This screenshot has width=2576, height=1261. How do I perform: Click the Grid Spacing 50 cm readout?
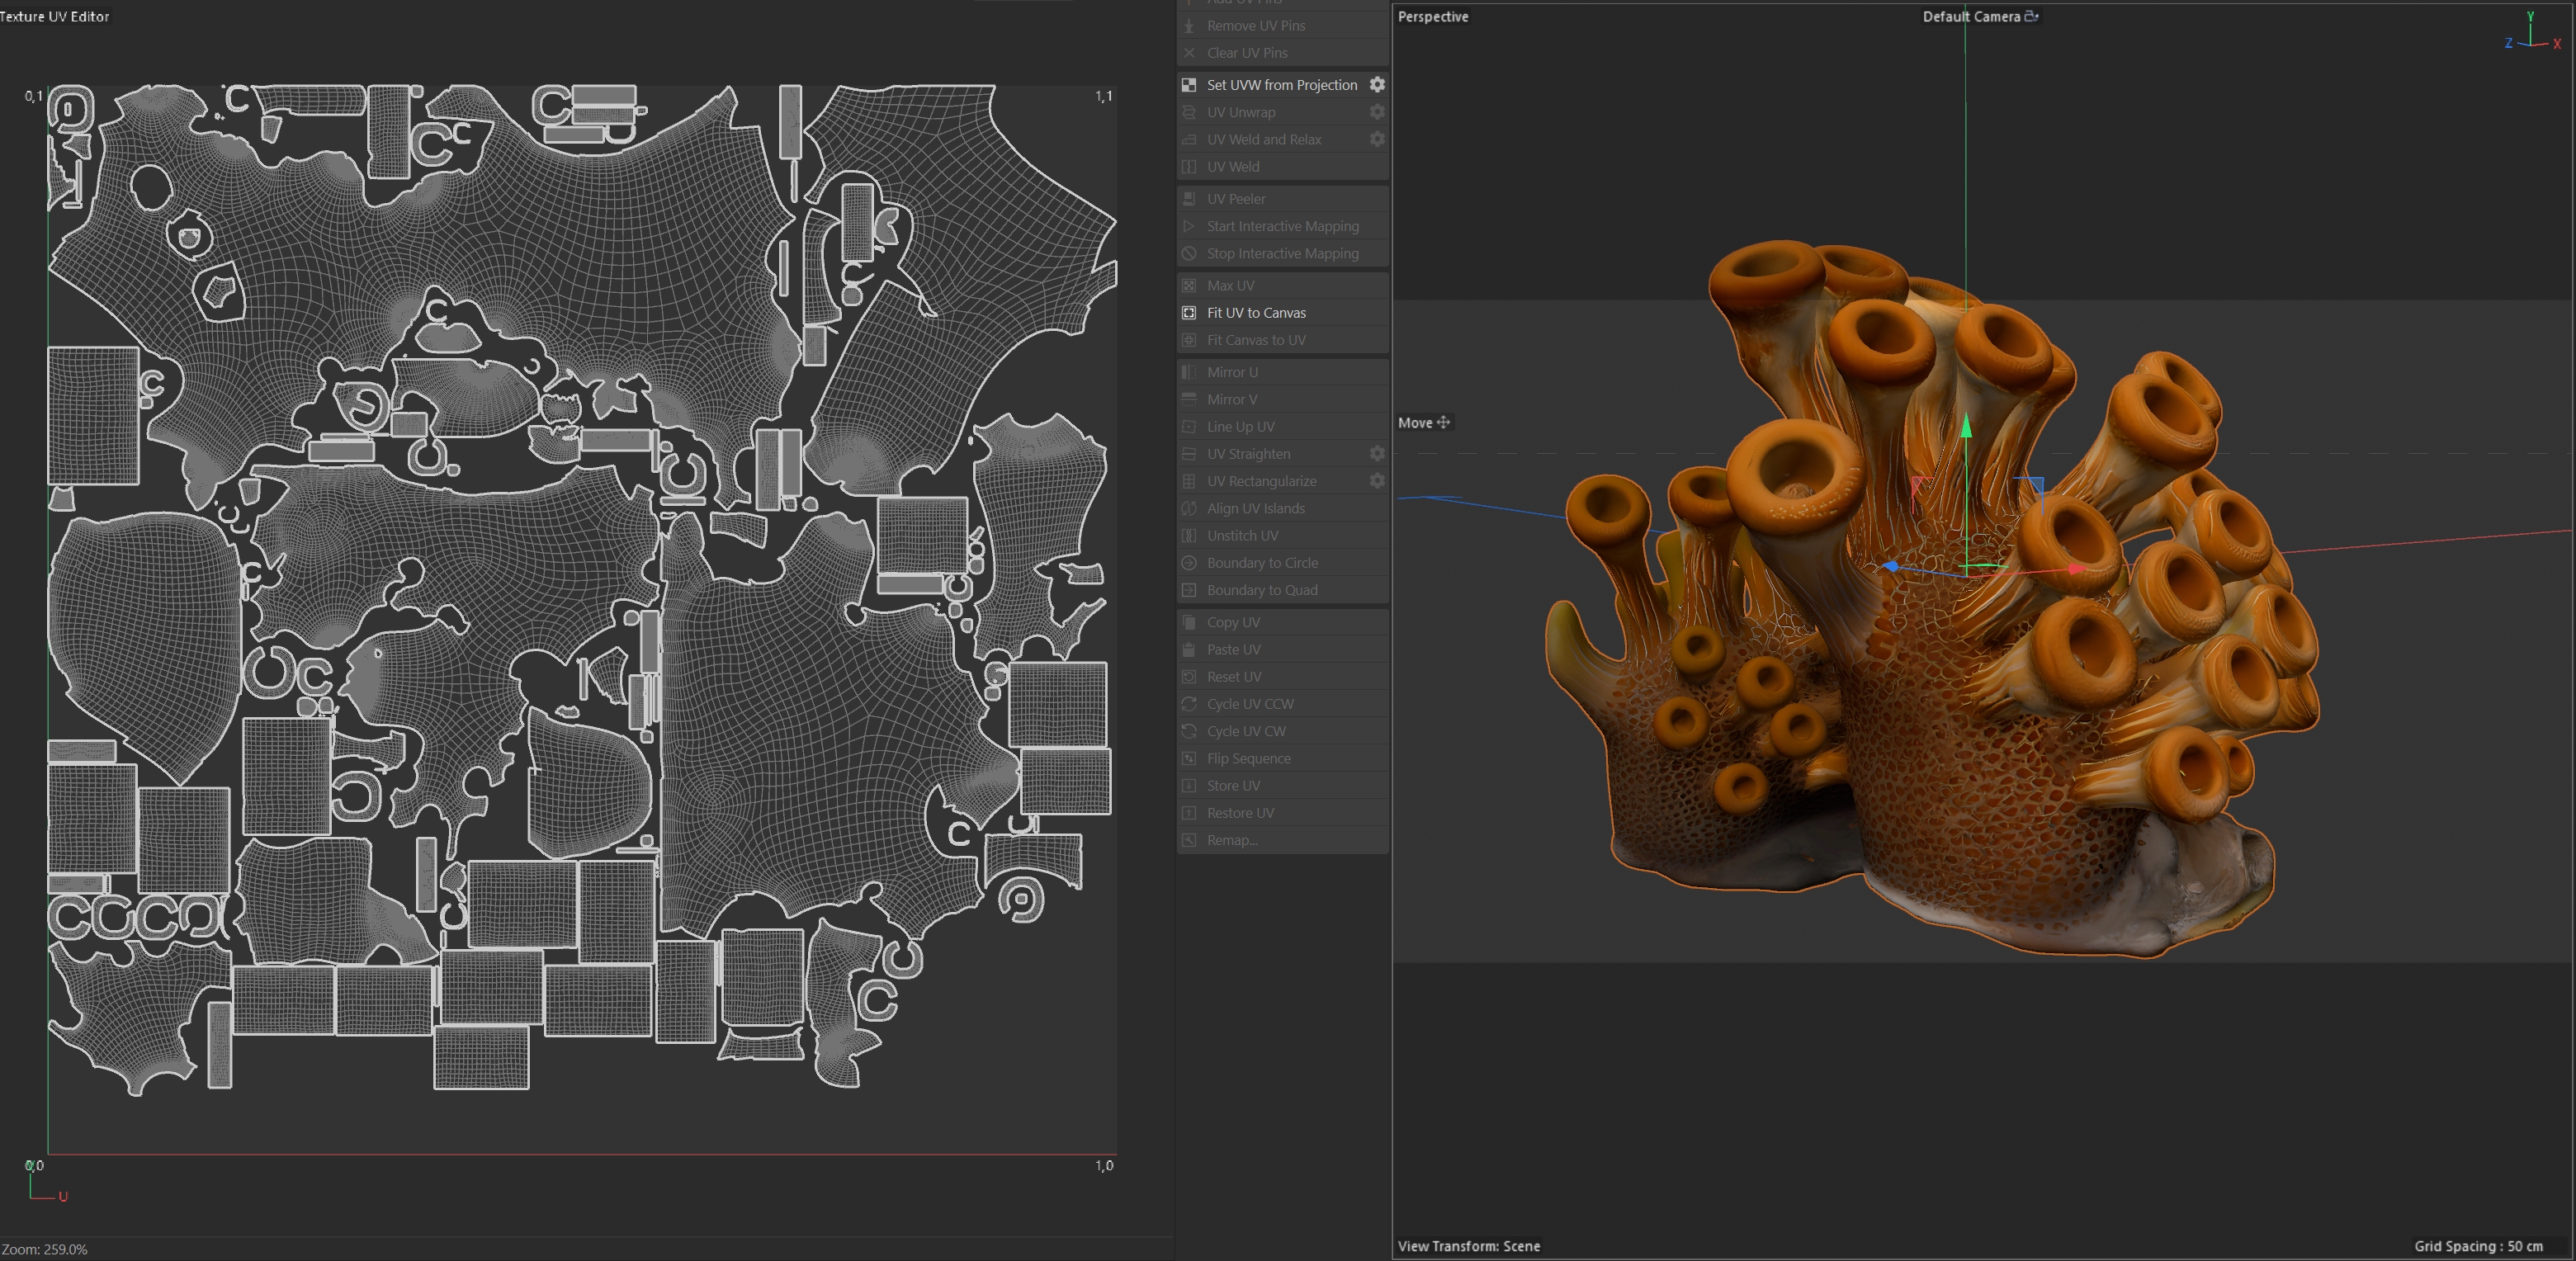click(2477, 1246)
